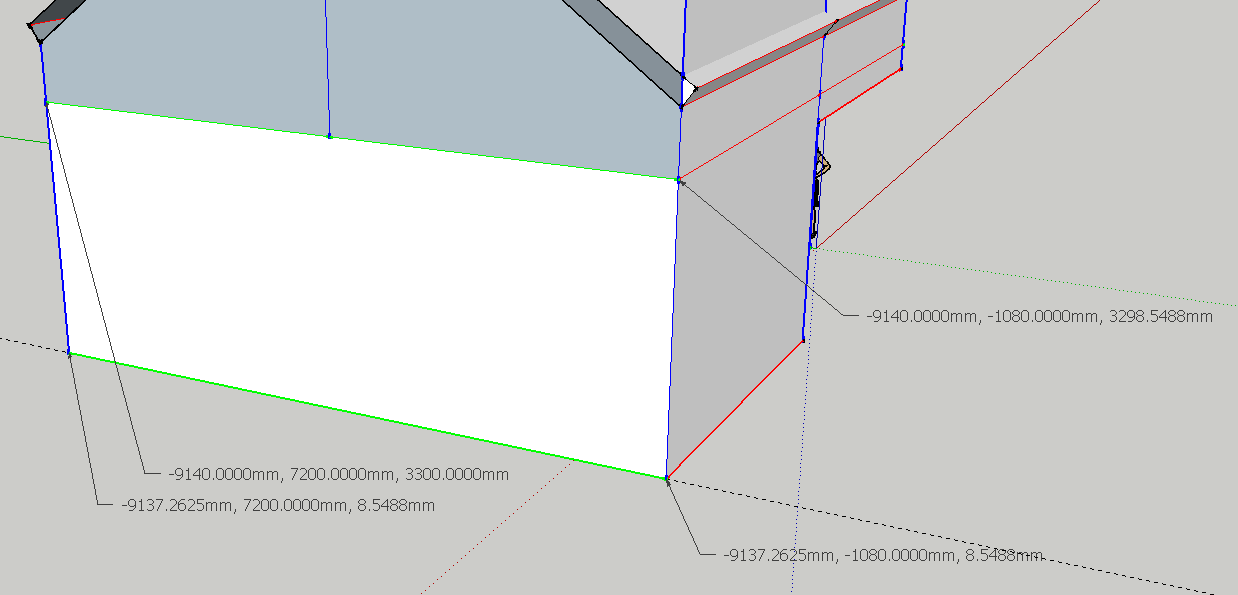The width and height of the screenshot is (1238, 595).
Task: Click the top-right corner vertex of white wall
Action: click(x=678, y=180)
